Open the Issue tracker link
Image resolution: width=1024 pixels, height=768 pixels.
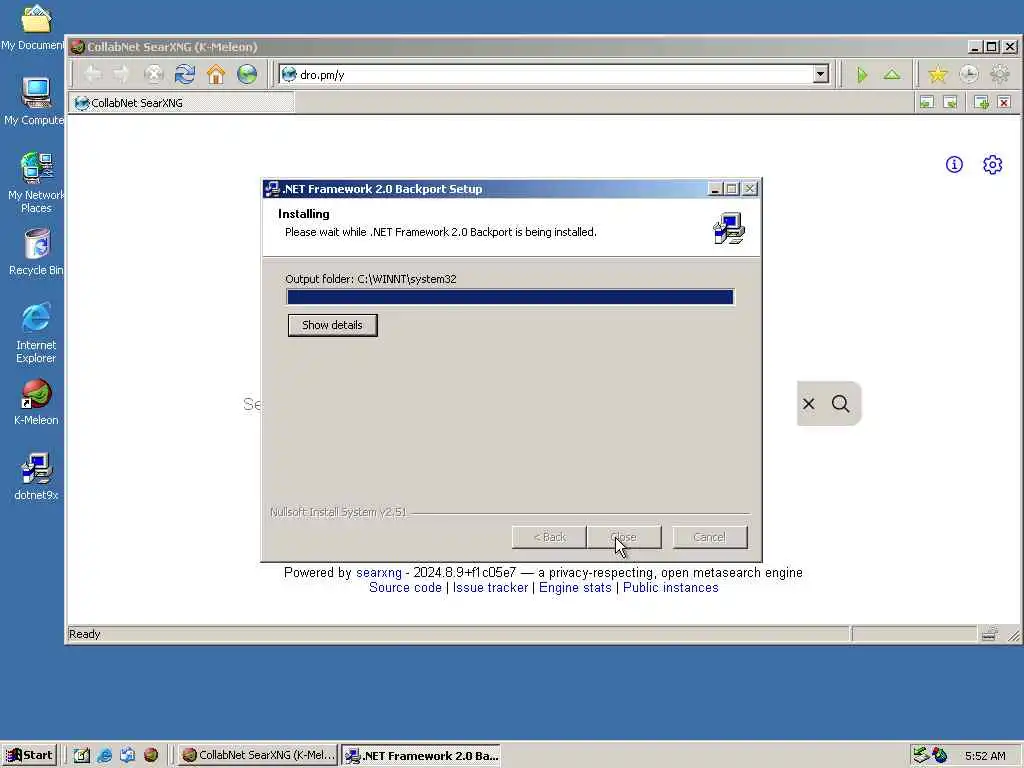pyautogui.click(x=490, y=588)
